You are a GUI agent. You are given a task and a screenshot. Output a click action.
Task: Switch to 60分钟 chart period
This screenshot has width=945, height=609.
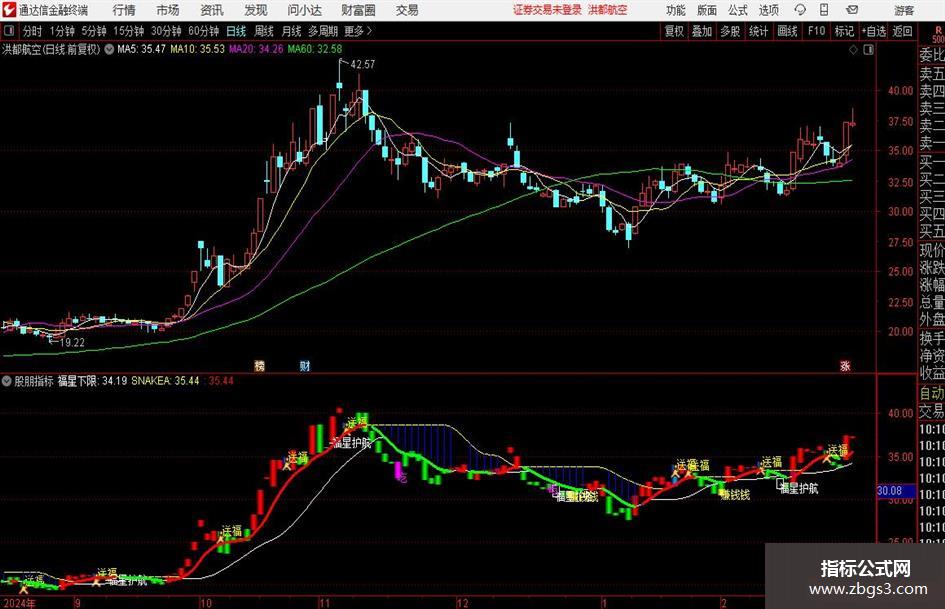coord(204,31)
